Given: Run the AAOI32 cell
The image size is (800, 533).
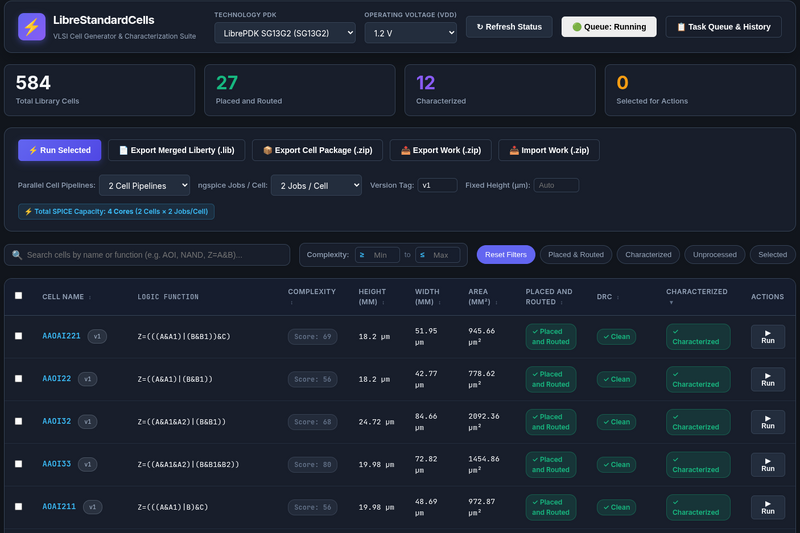Looking at the screenshot, I should 767,422.
